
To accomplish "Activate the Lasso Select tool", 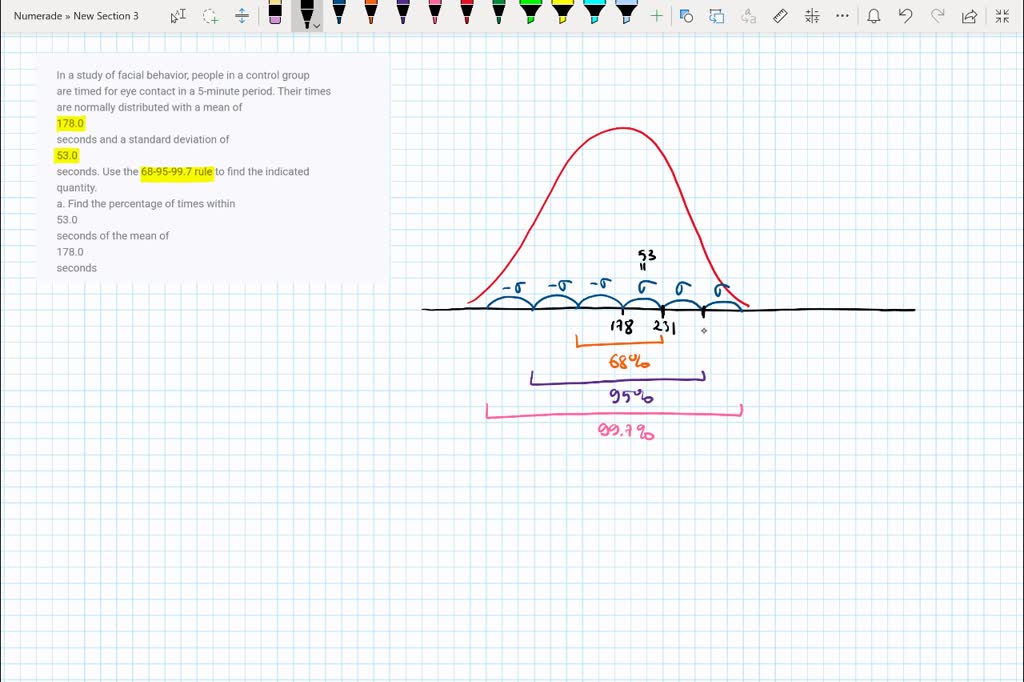I will click(x=210, y=16).
